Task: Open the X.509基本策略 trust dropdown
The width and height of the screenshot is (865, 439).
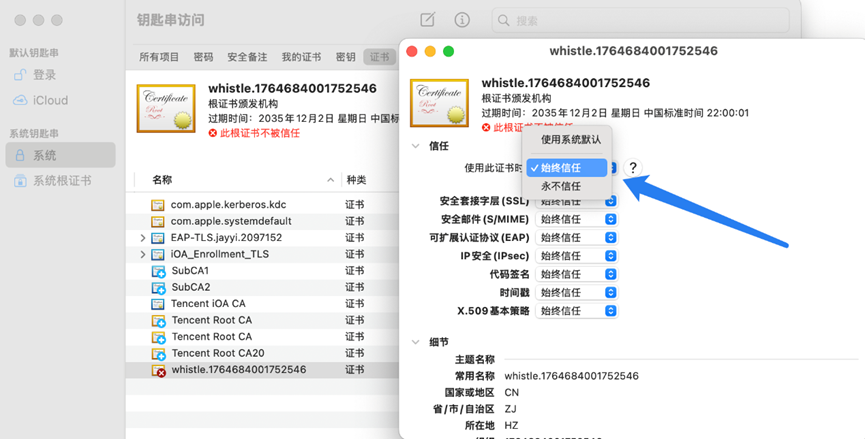Action: point(576,310)
